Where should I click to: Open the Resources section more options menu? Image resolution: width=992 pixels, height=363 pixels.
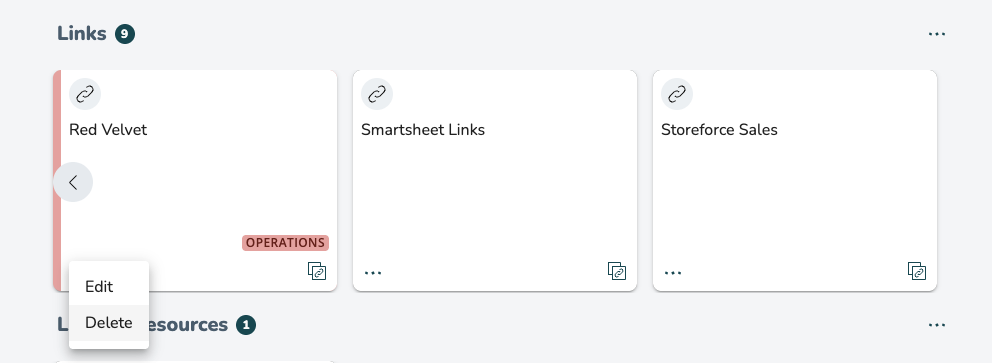tap(937, 325)
